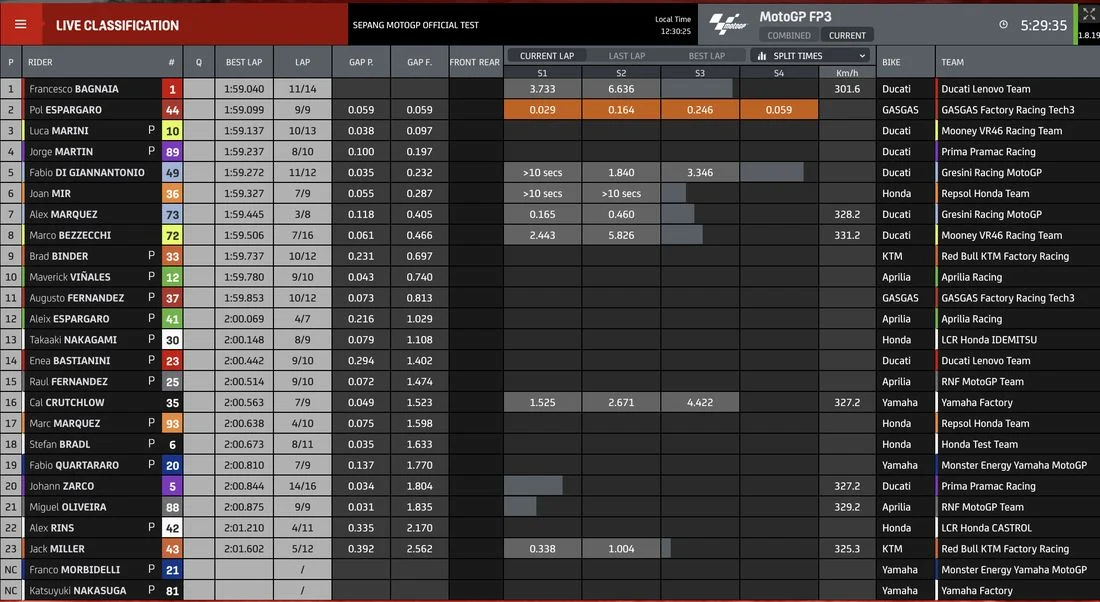Click the Mooney VR46 Racing Team for Marini
Screen dimensions: 1100x602
pyautogui.click(x=1001, y=131)
